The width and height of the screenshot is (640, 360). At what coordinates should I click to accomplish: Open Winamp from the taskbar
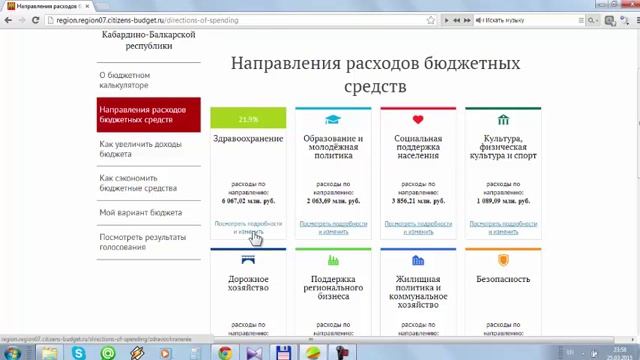[137, 353]
